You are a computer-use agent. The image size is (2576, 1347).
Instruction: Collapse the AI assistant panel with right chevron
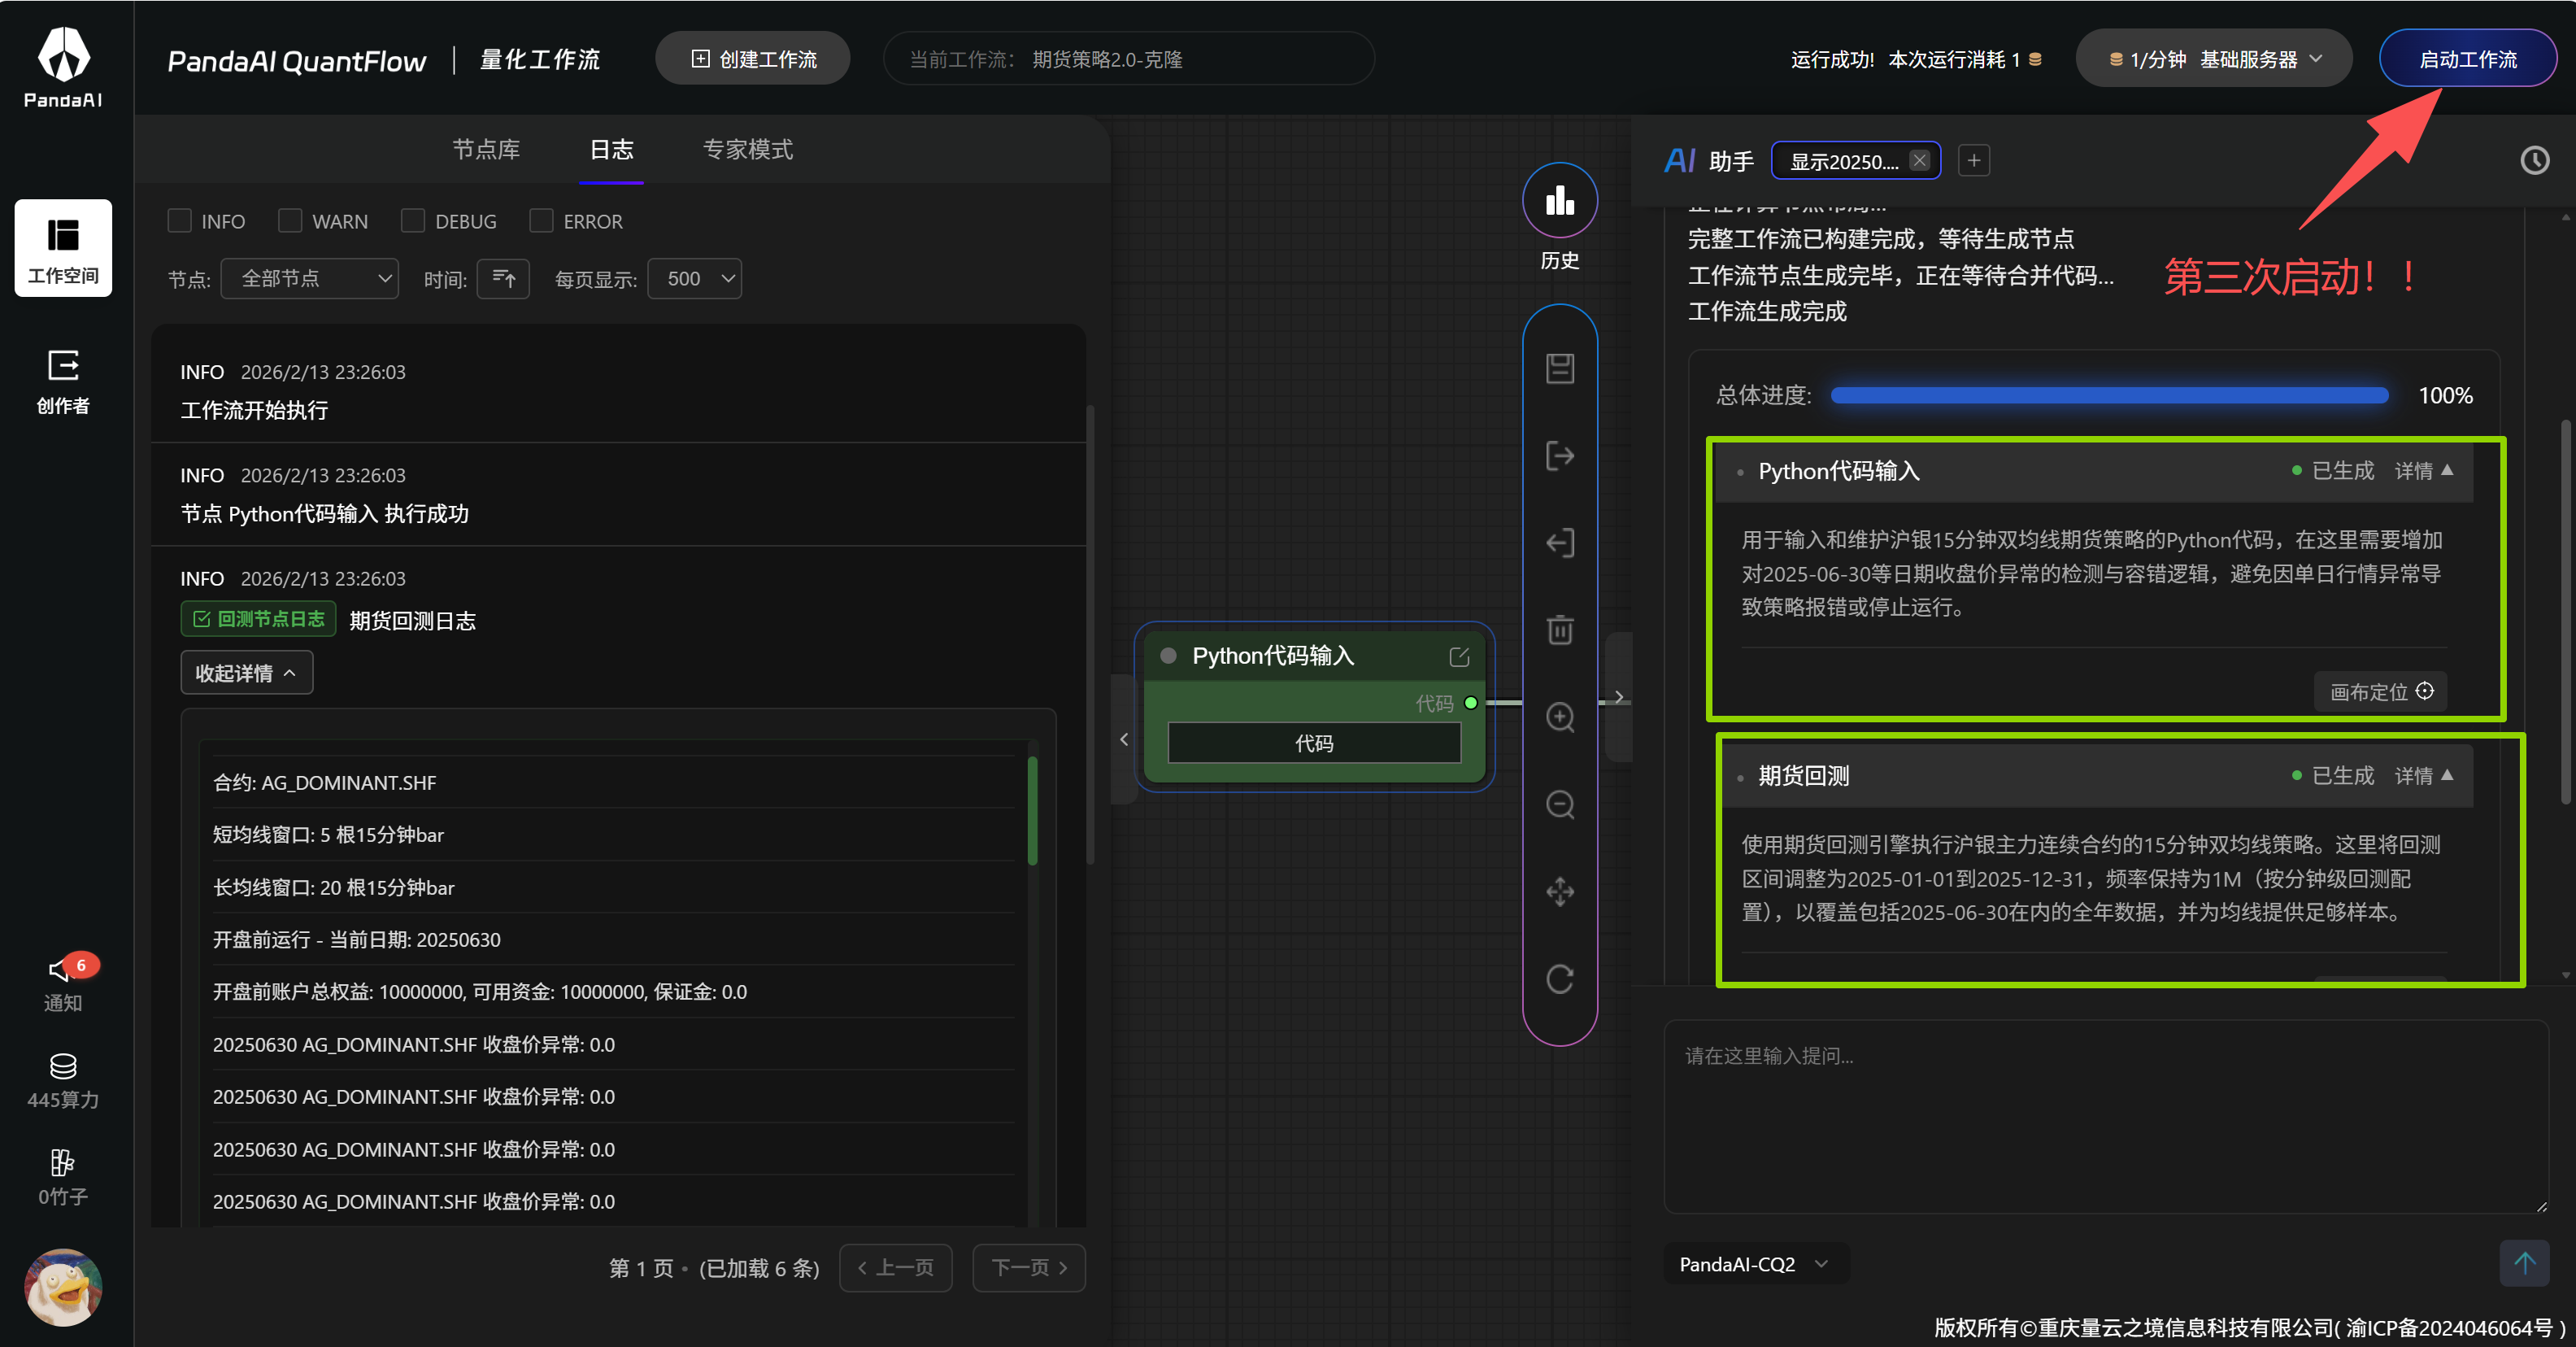(x=1619, y=697)
